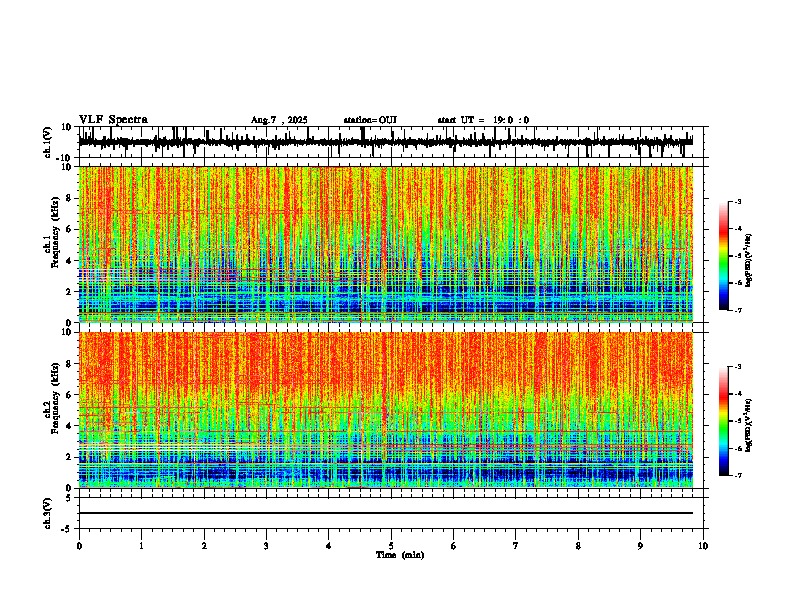792x612 pixels.
Task: Click the "ch.3(V)" axis label
Action: (48, 513)
